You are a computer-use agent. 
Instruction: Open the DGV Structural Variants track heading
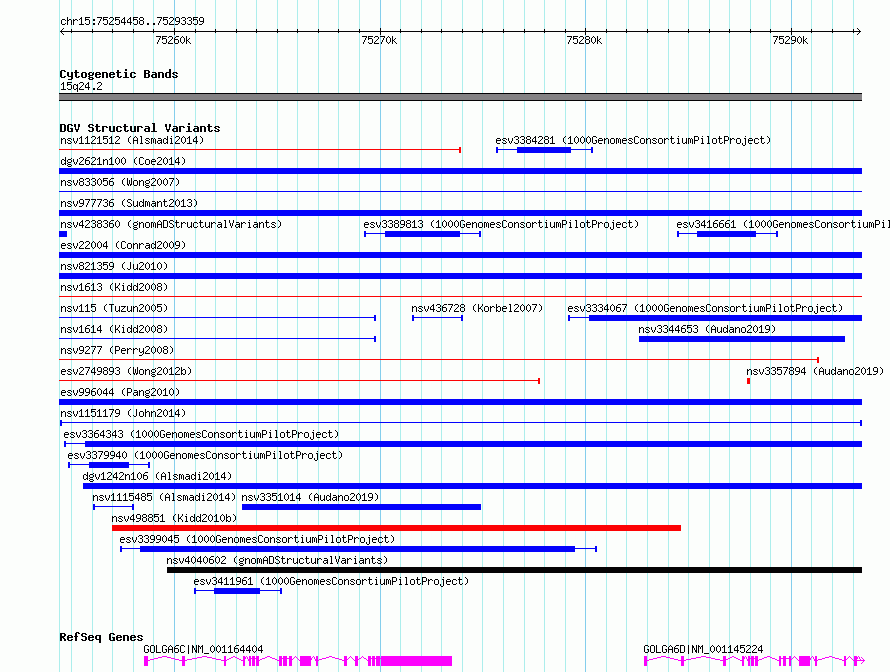(140, 128)
